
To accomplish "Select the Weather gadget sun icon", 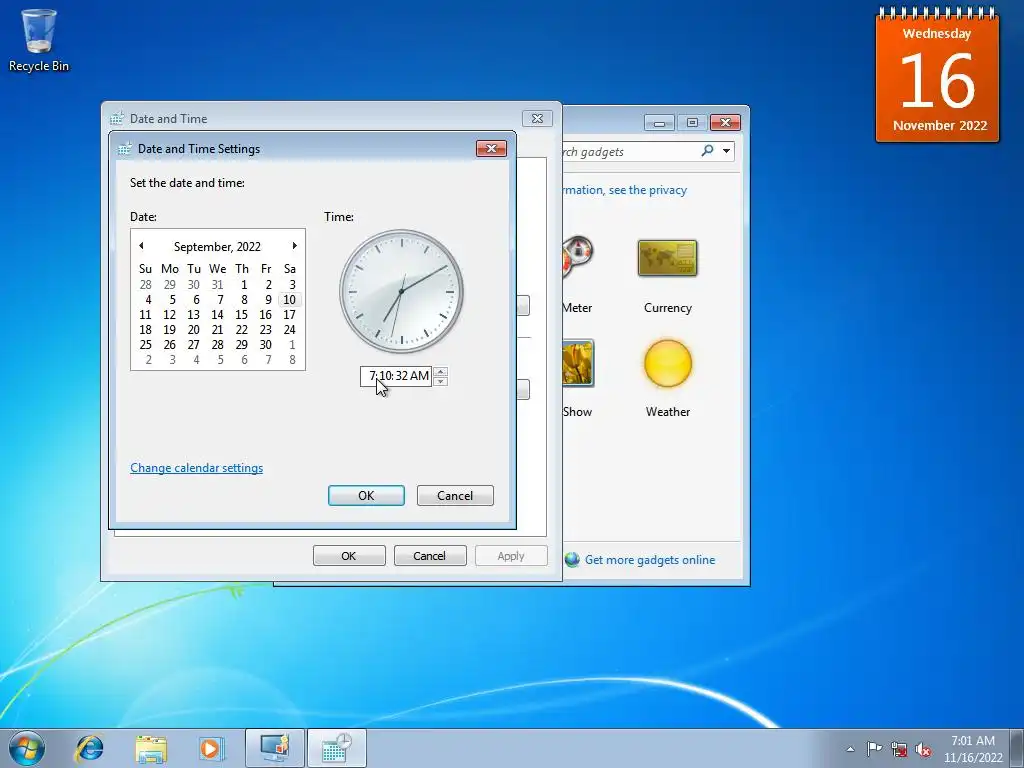I will coord(667,364).
